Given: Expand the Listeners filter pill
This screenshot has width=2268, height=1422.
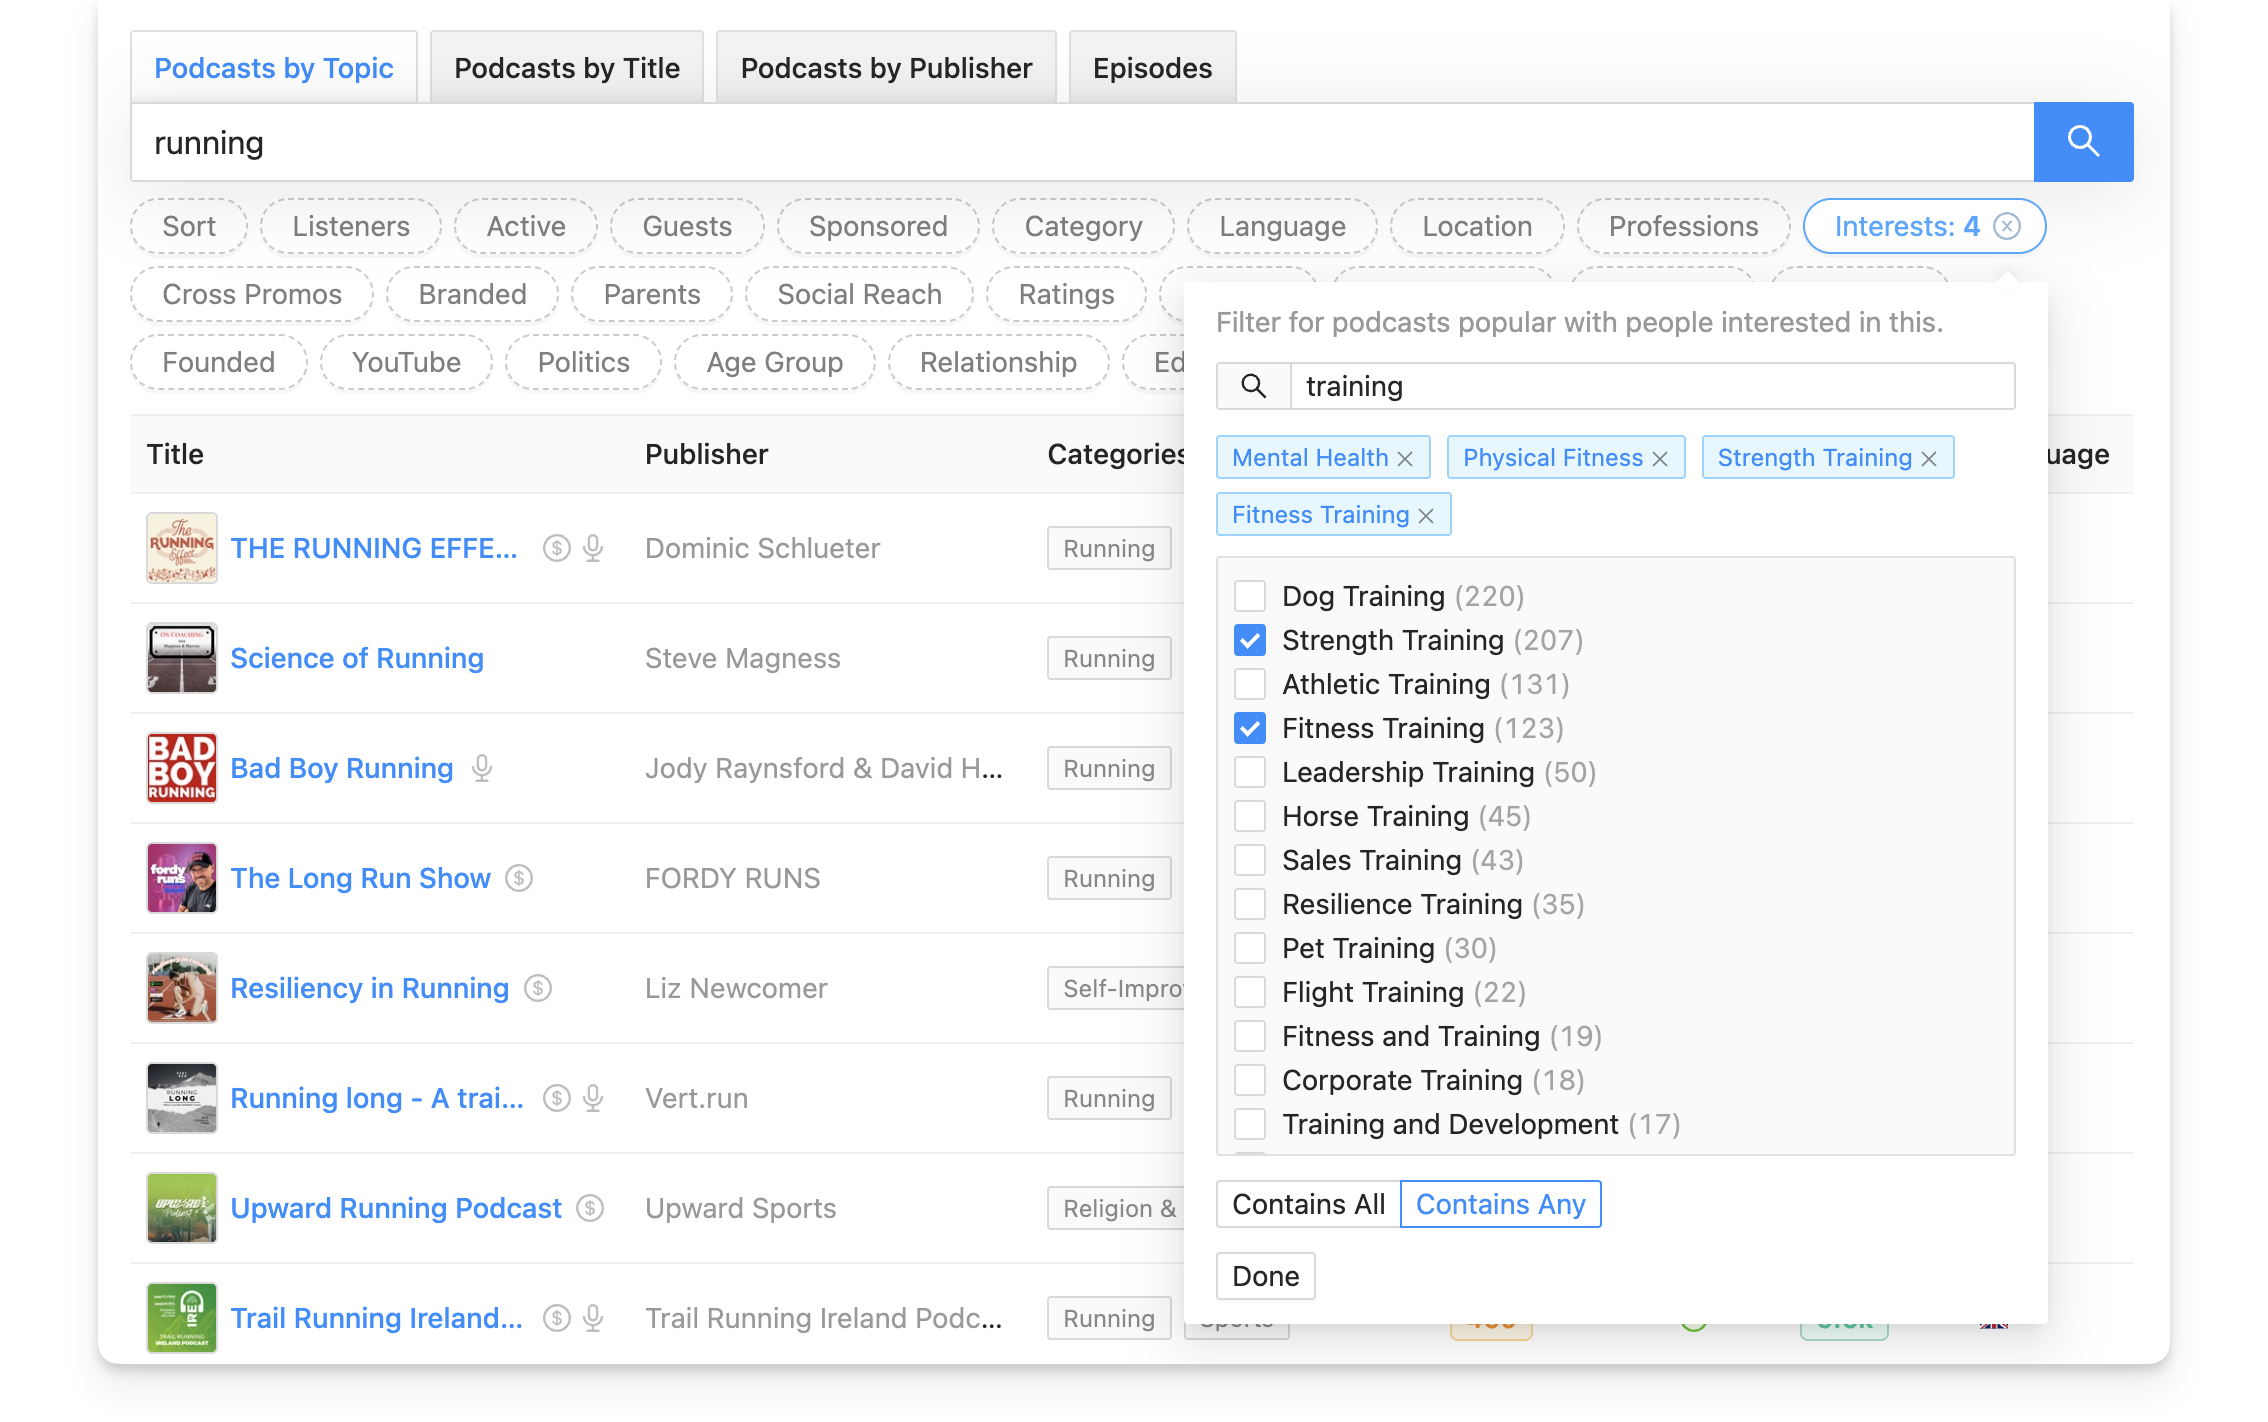Looking at the screenshot, I should (350, 226).
